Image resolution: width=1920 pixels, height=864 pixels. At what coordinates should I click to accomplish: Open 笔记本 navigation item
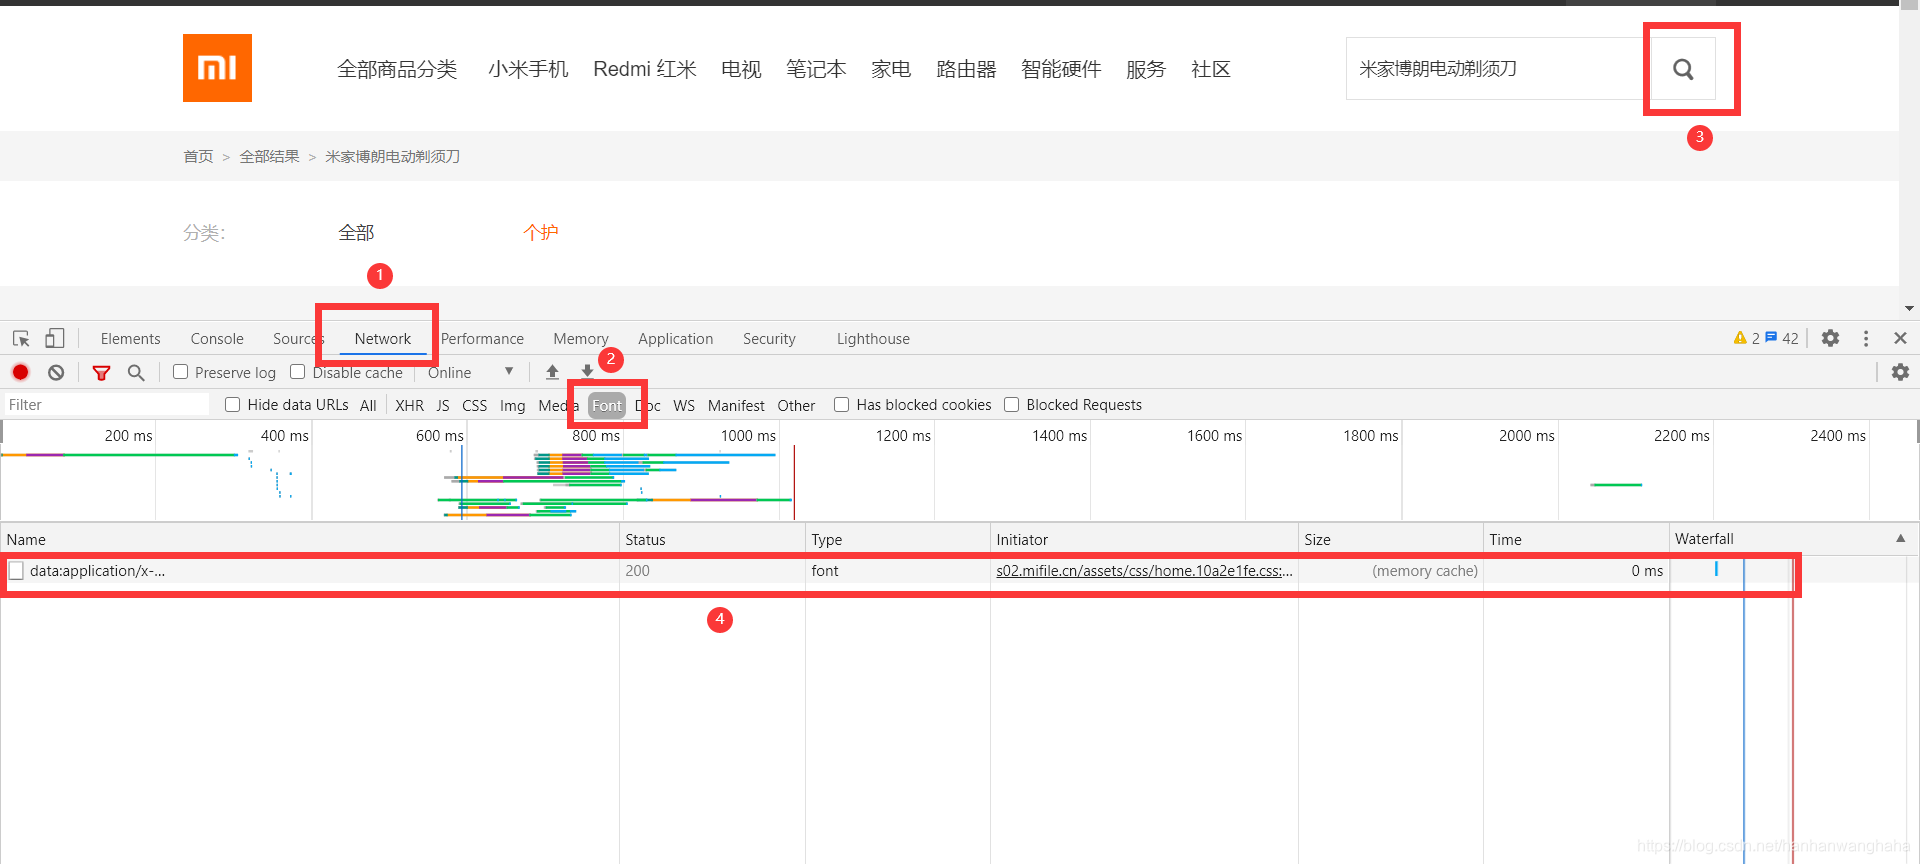(816, 69)
